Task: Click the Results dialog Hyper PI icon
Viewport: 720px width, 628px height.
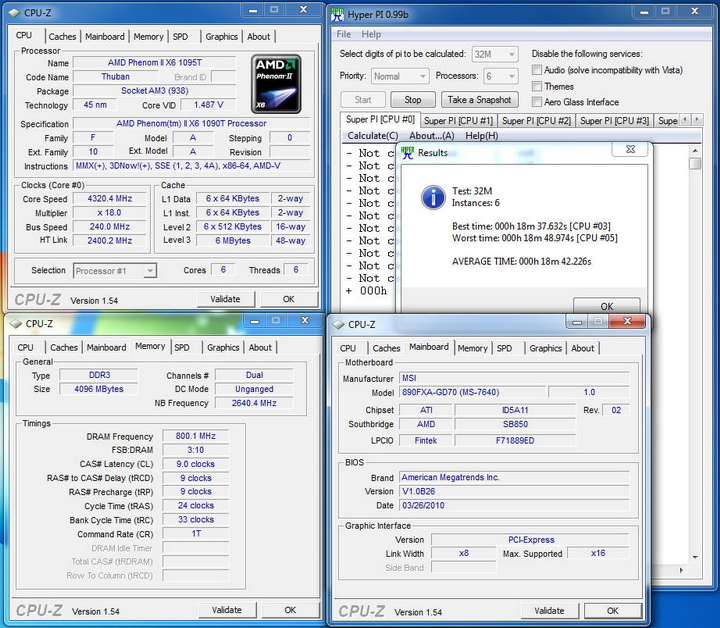Action: pyautogui.click(x=407, y=153)
